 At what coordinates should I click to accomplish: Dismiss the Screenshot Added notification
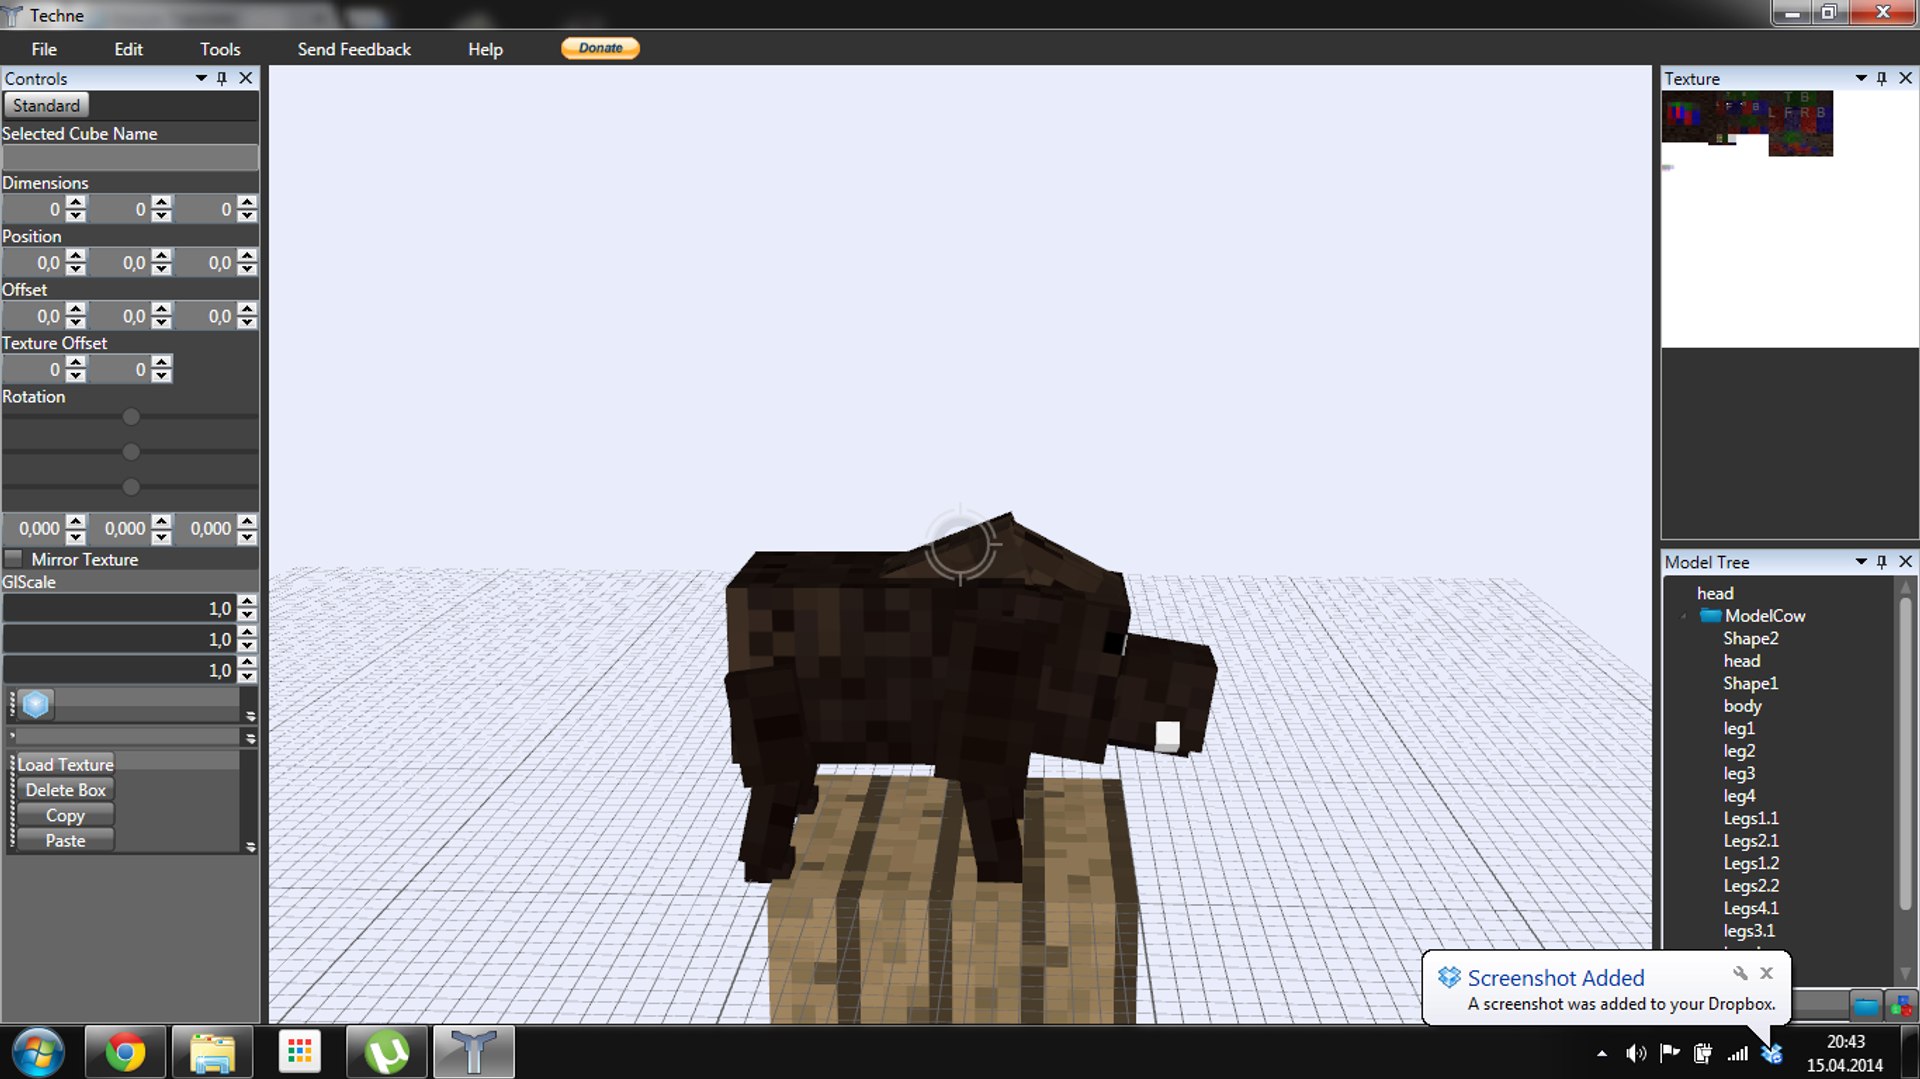1767,973
